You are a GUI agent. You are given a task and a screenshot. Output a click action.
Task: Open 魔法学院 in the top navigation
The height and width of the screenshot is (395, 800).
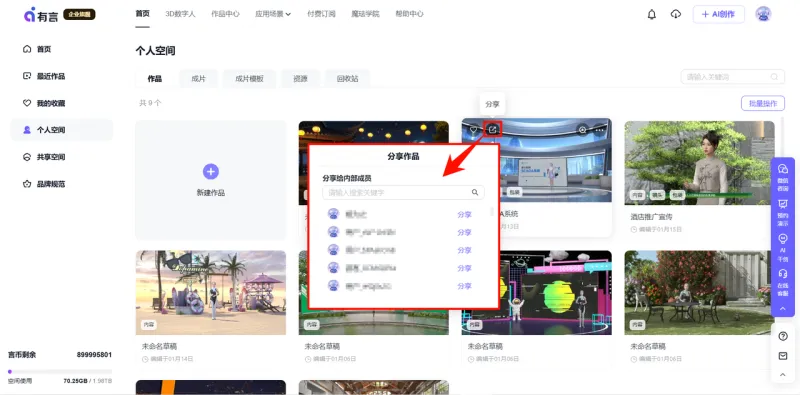click(x=365, y=14)
